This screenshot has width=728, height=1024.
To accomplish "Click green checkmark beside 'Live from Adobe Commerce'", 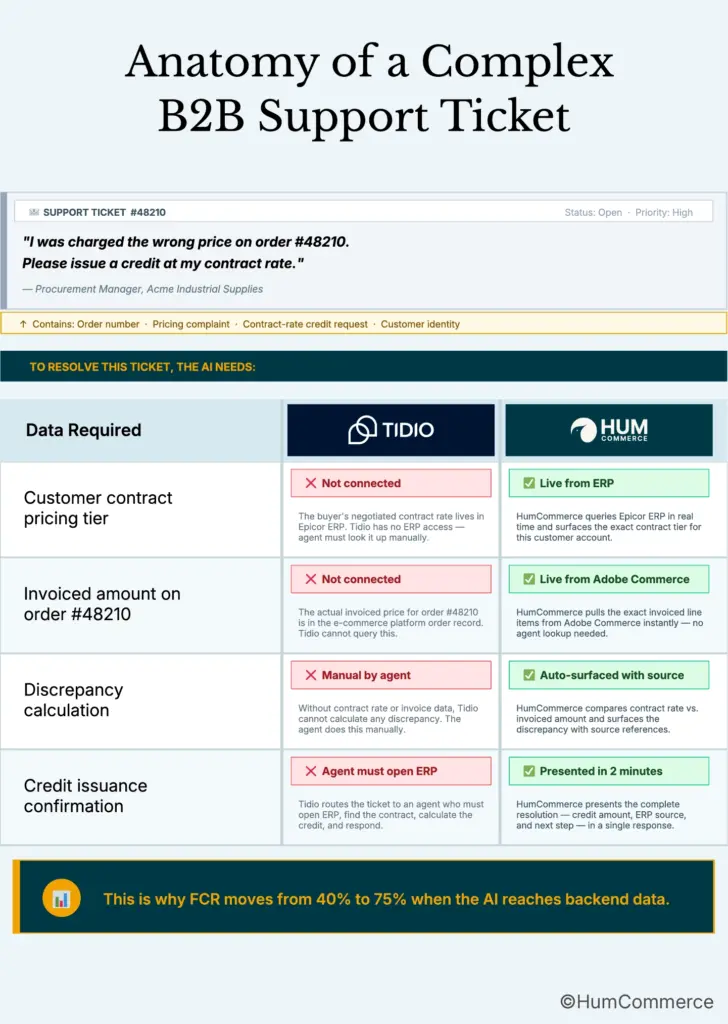I will click(529, 579).
